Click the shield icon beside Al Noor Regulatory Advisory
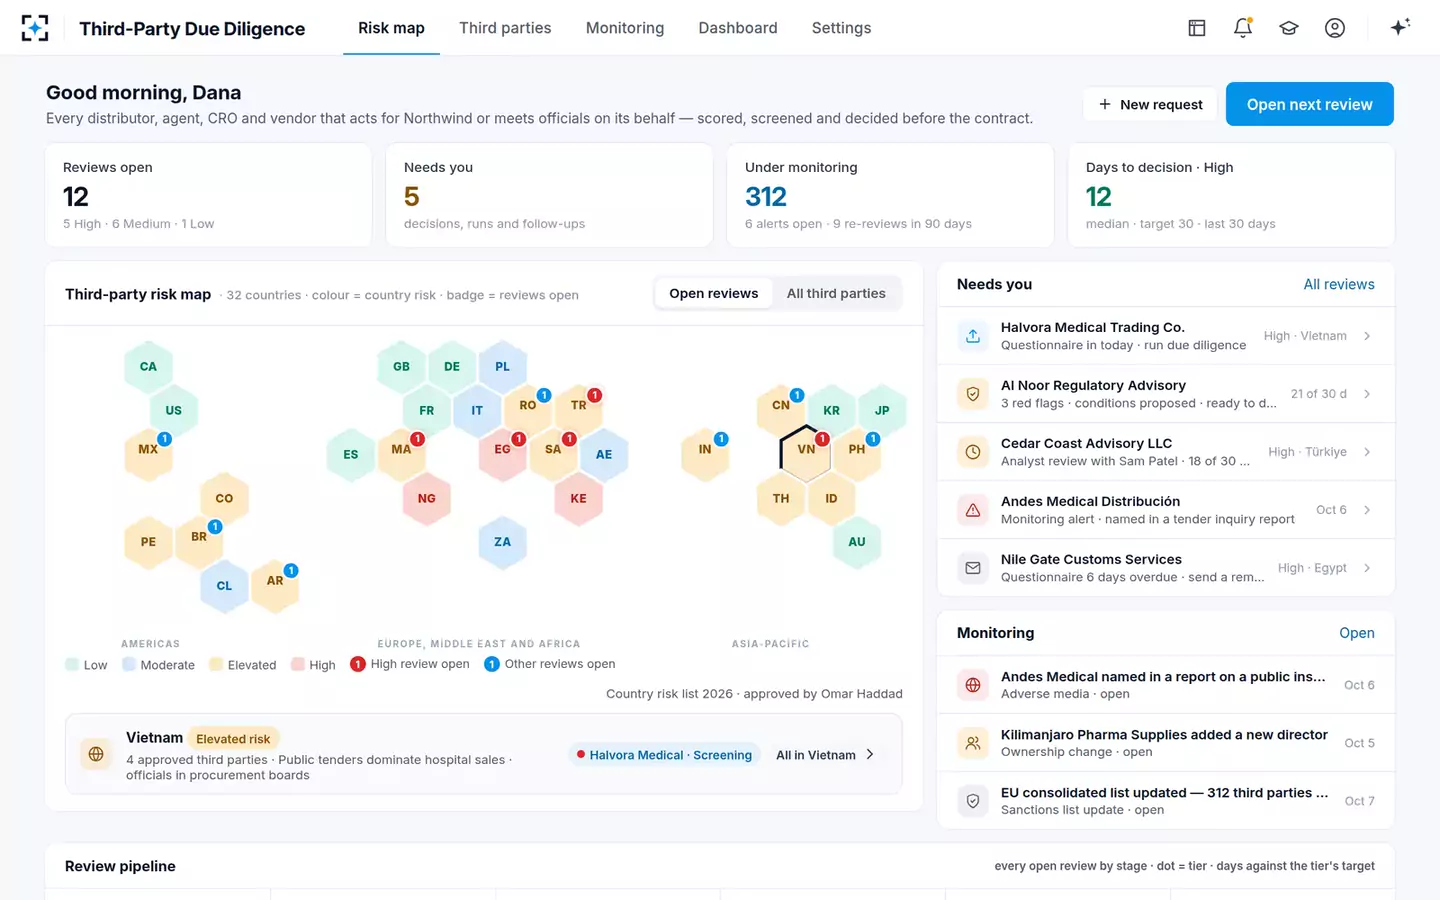Image resolution: width=1440 pixels, height=900 pixels. tap(973, 394)
